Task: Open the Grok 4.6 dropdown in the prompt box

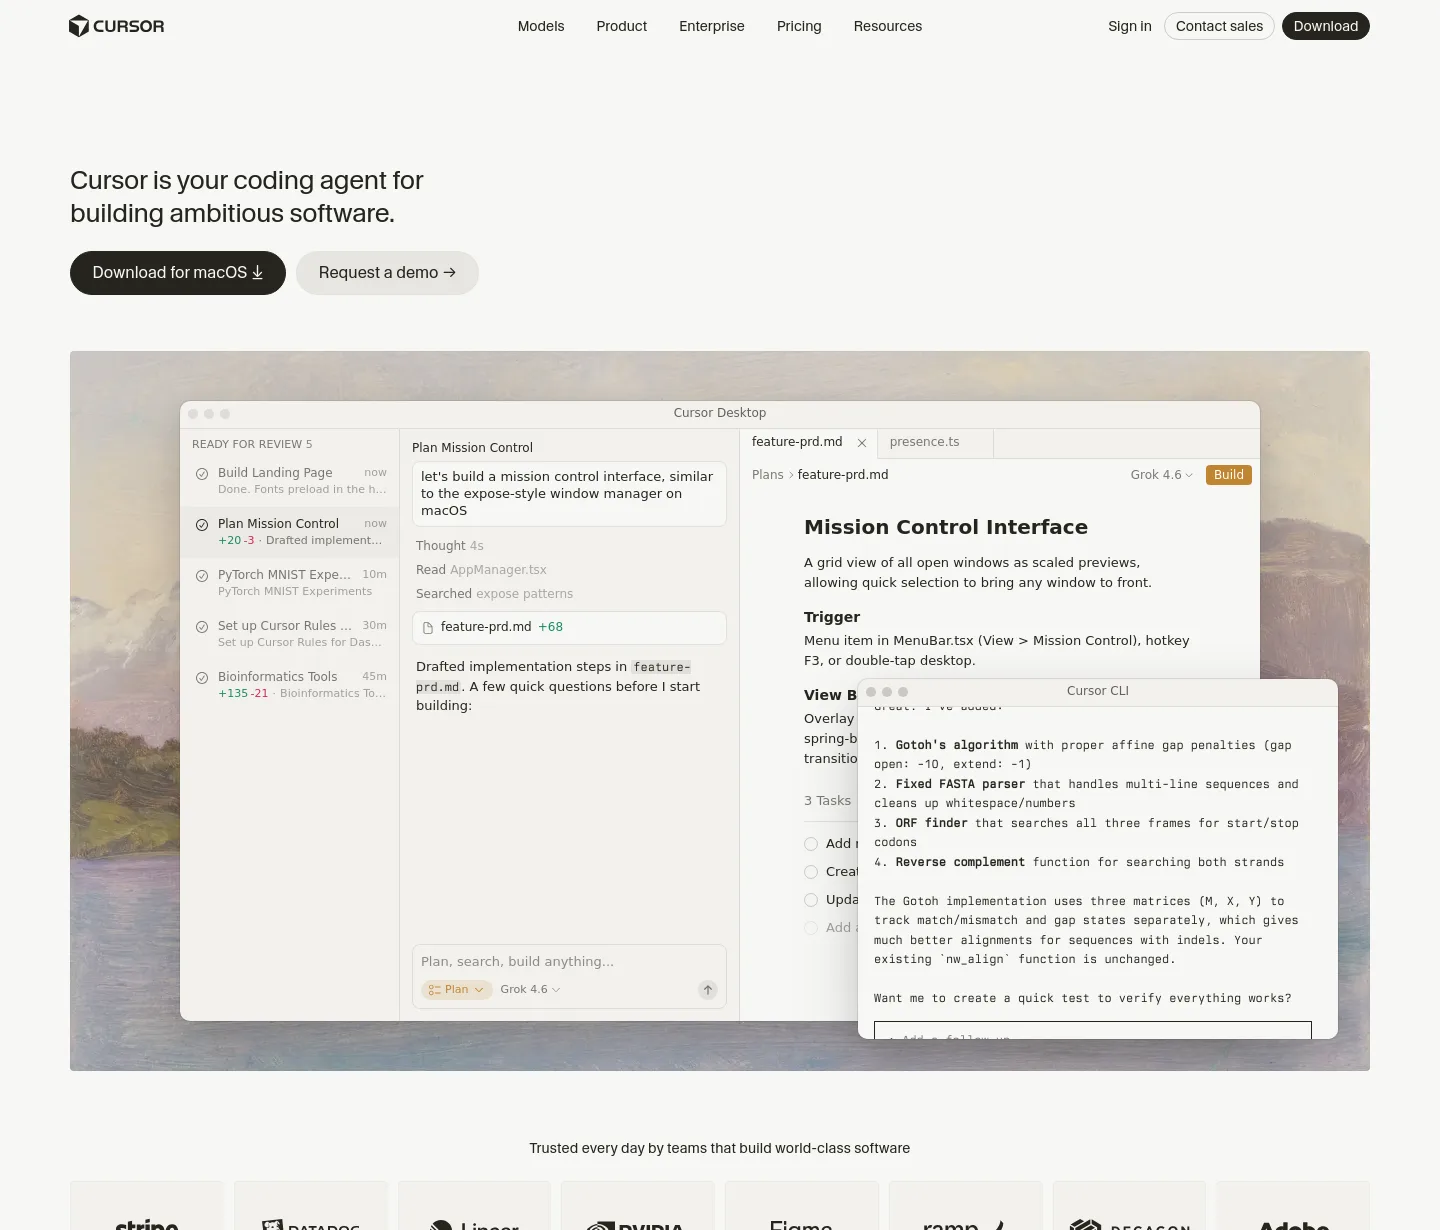Action: (530, 990)
